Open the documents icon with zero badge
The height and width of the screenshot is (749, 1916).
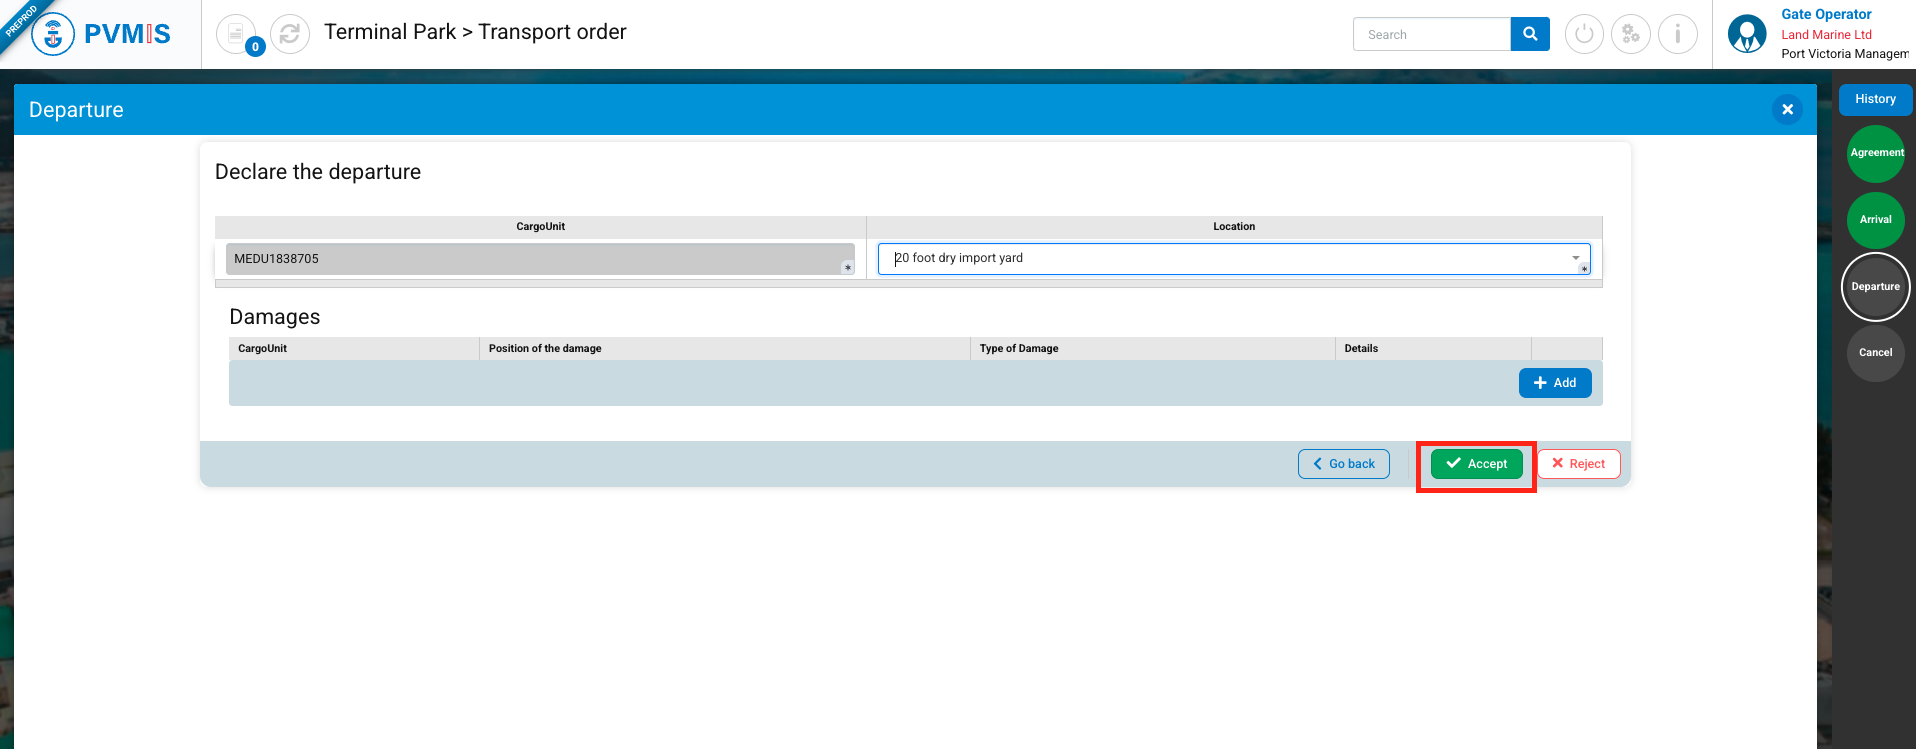pos(236,34)
